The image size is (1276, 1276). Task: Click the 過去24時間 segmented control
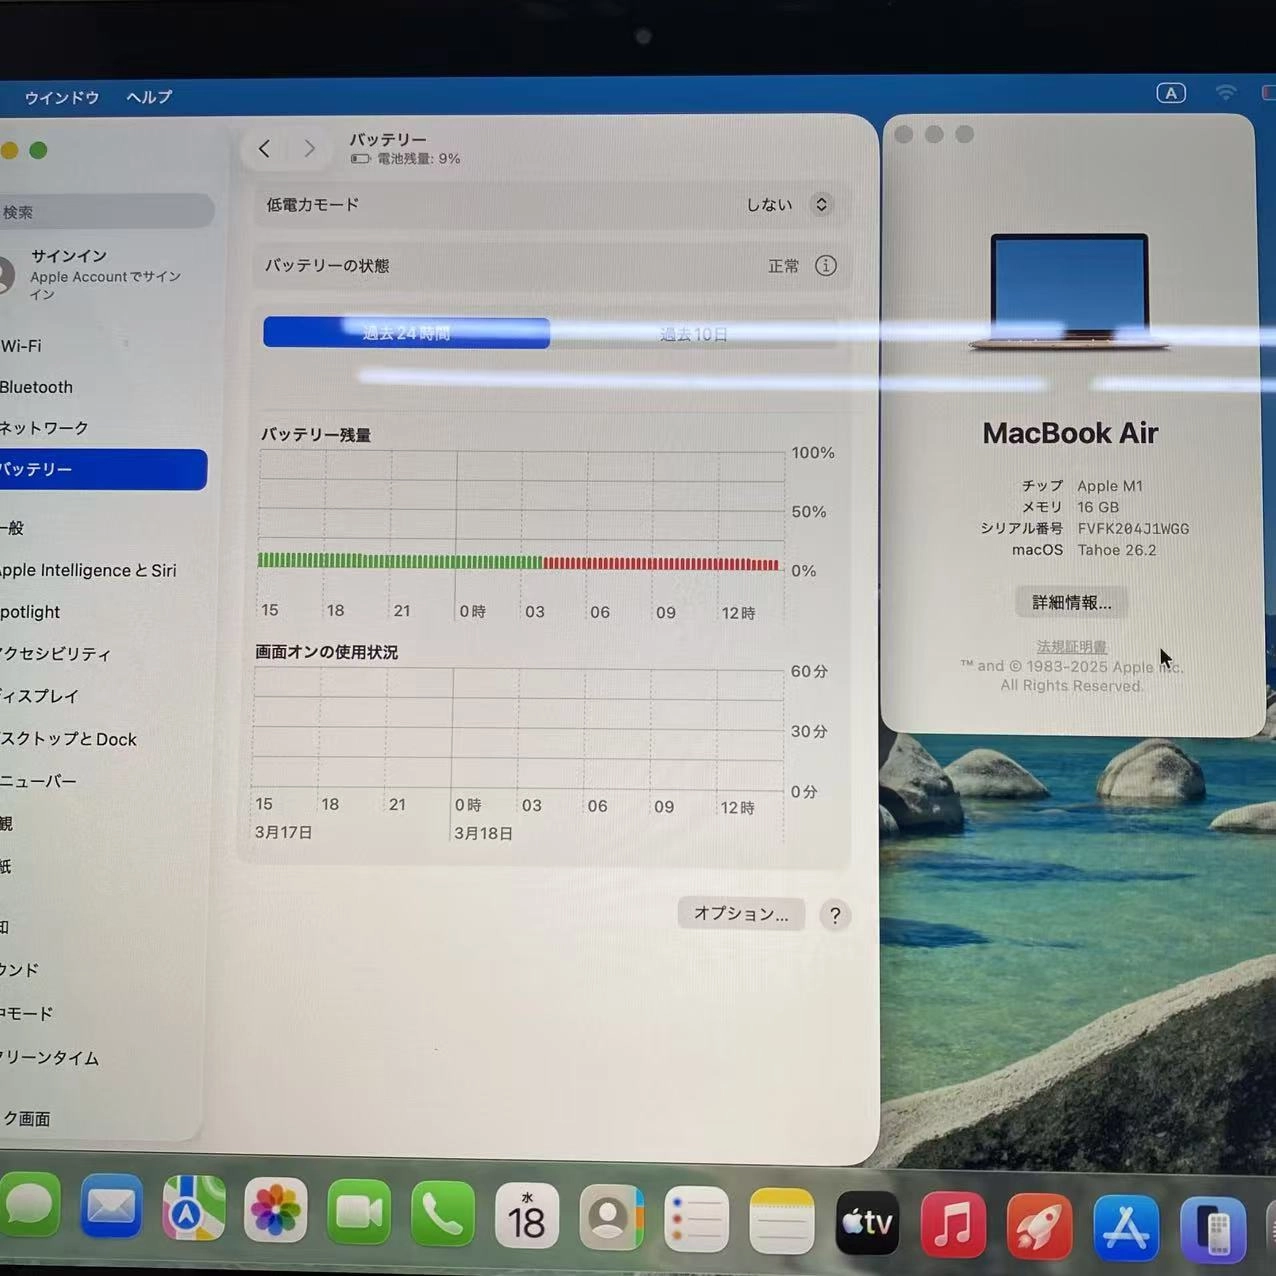pos(405,332)
